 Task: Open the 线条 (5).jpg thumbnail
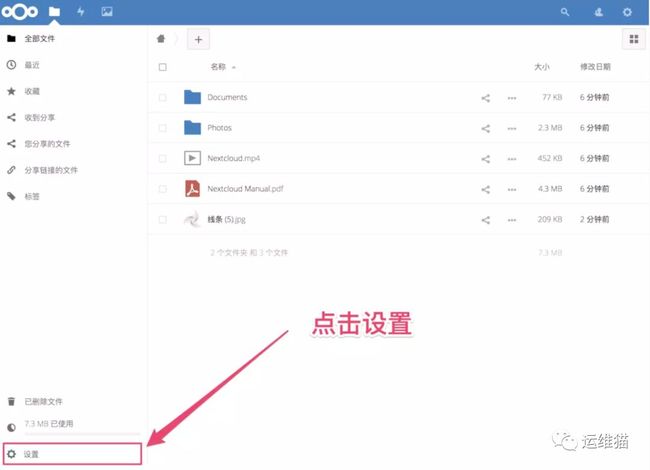[x=192, y=219]
